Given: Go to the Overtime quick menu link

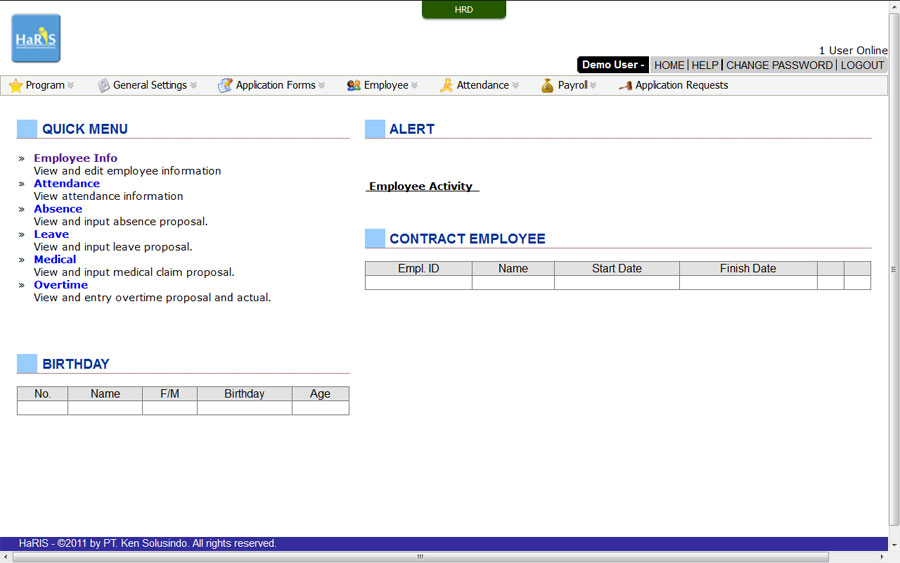Looking at the screenshot, I should coord(60,285).
